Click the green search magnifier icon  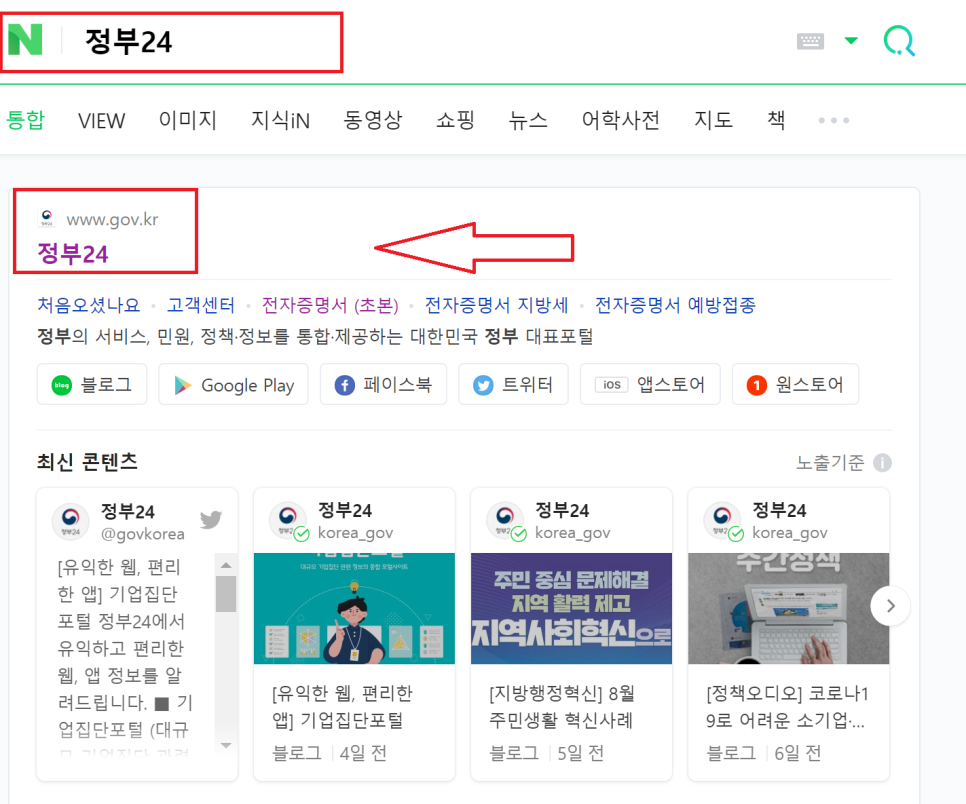pyautogui.click(x=899, y=41)
